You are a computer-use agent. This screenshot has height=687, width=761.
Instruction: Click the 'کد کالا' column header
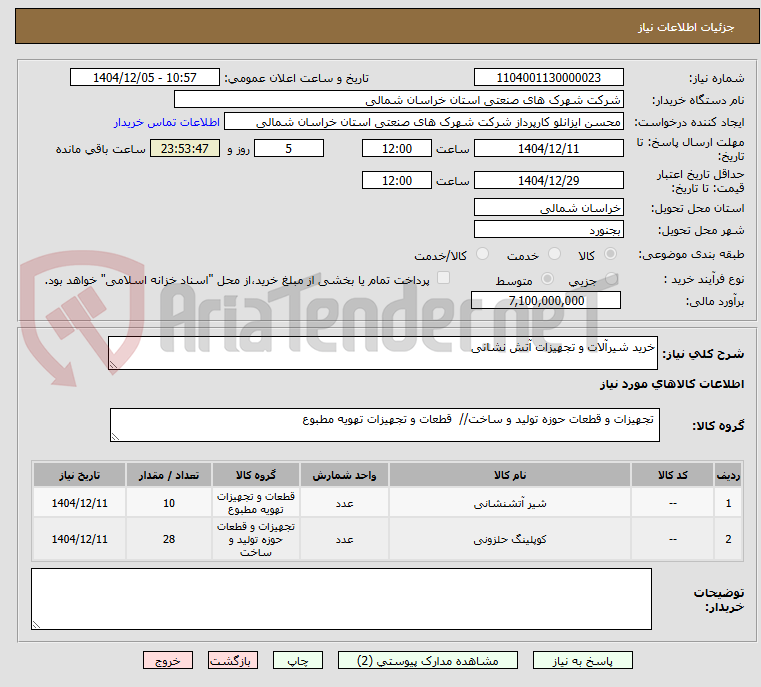click(672, 475)
